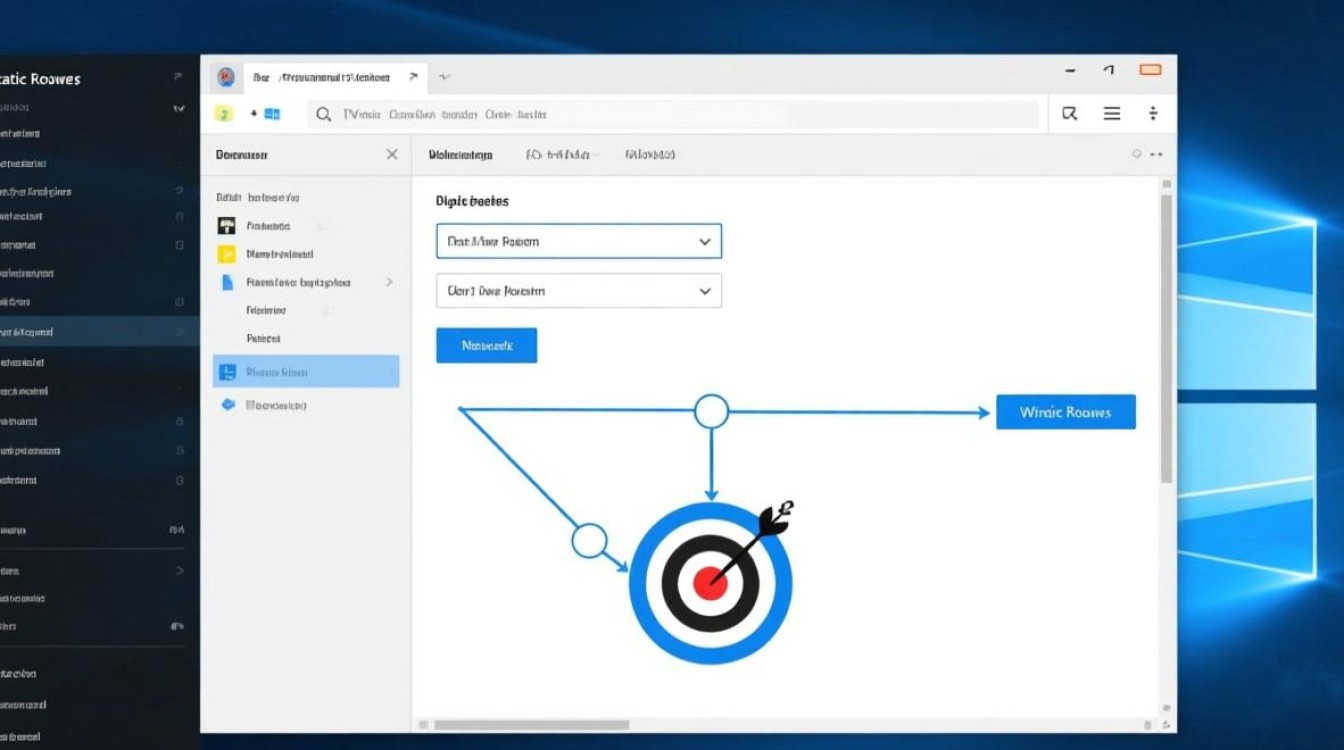Click the horizontal scrollbar at the window bottom

(x=531, y=725)
